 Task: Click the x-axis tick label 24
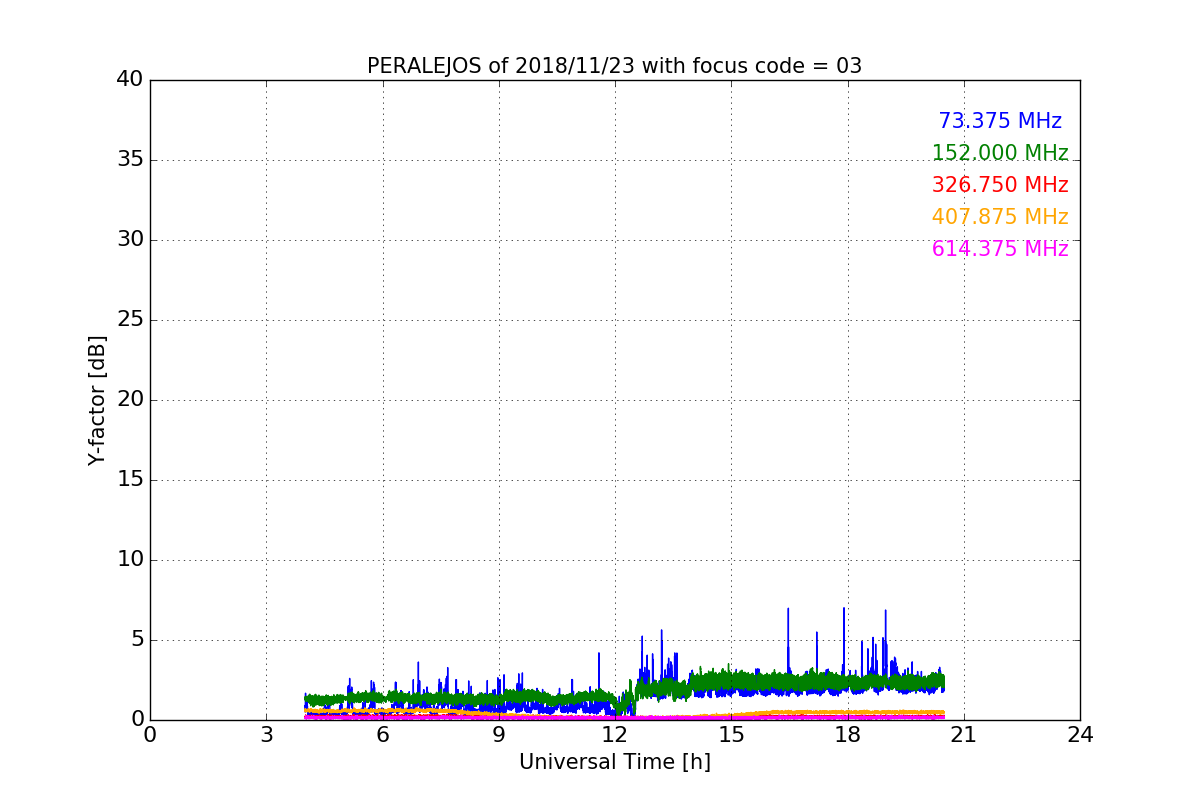(1080, 735)
